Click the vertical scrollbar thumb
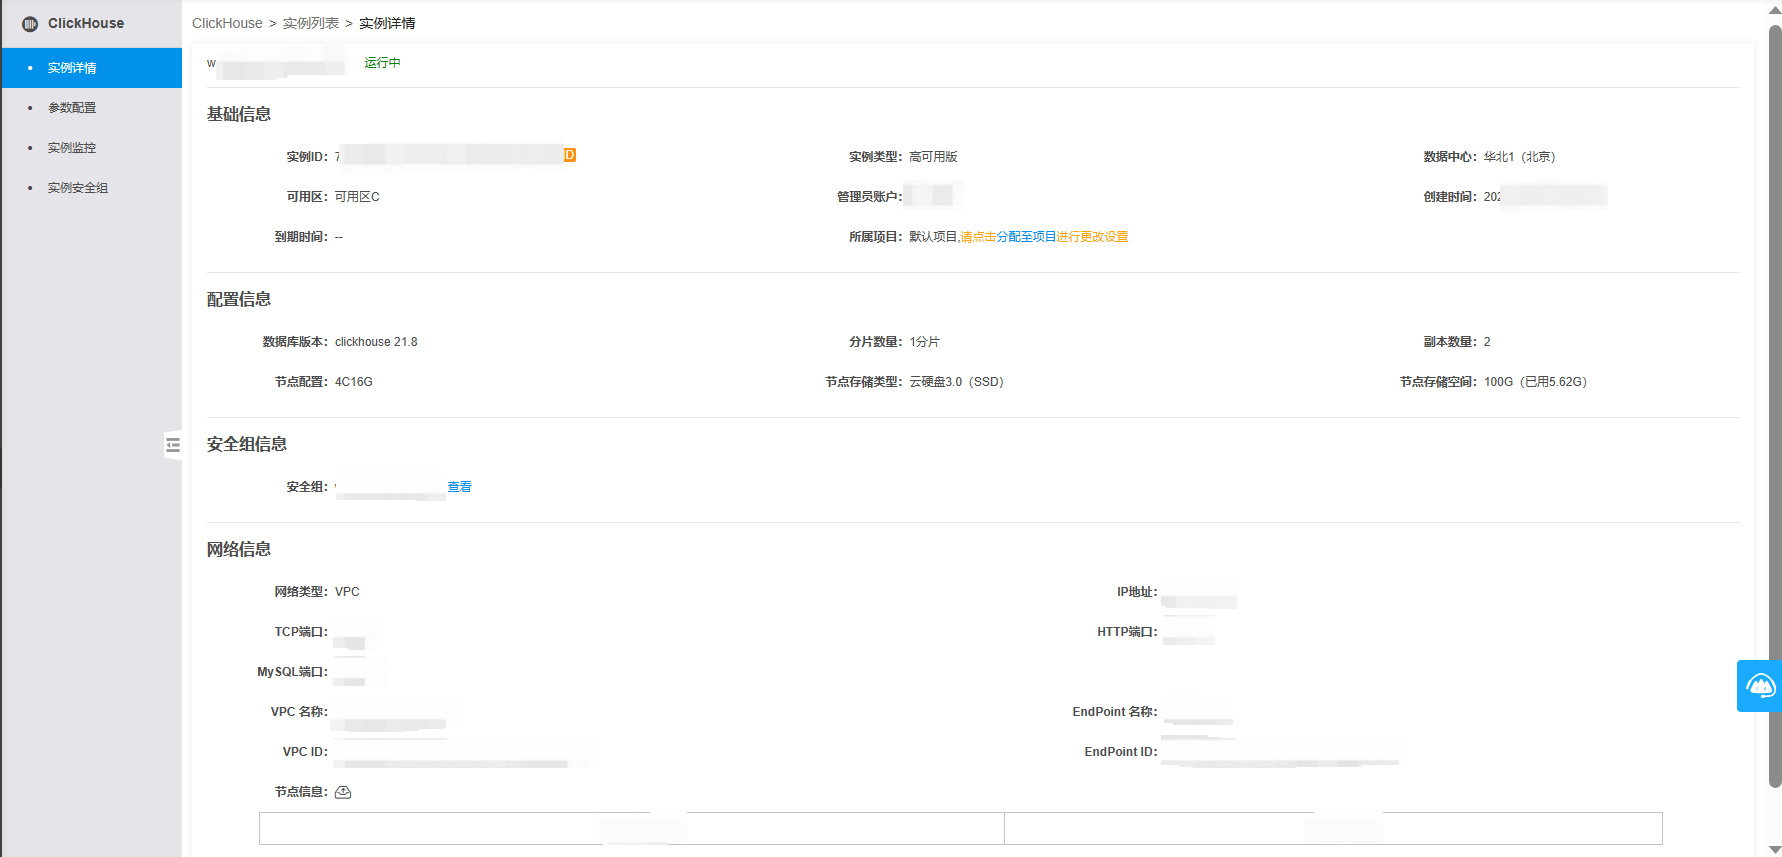Viewport: 1782px width, 857px height. (1775, 405)
